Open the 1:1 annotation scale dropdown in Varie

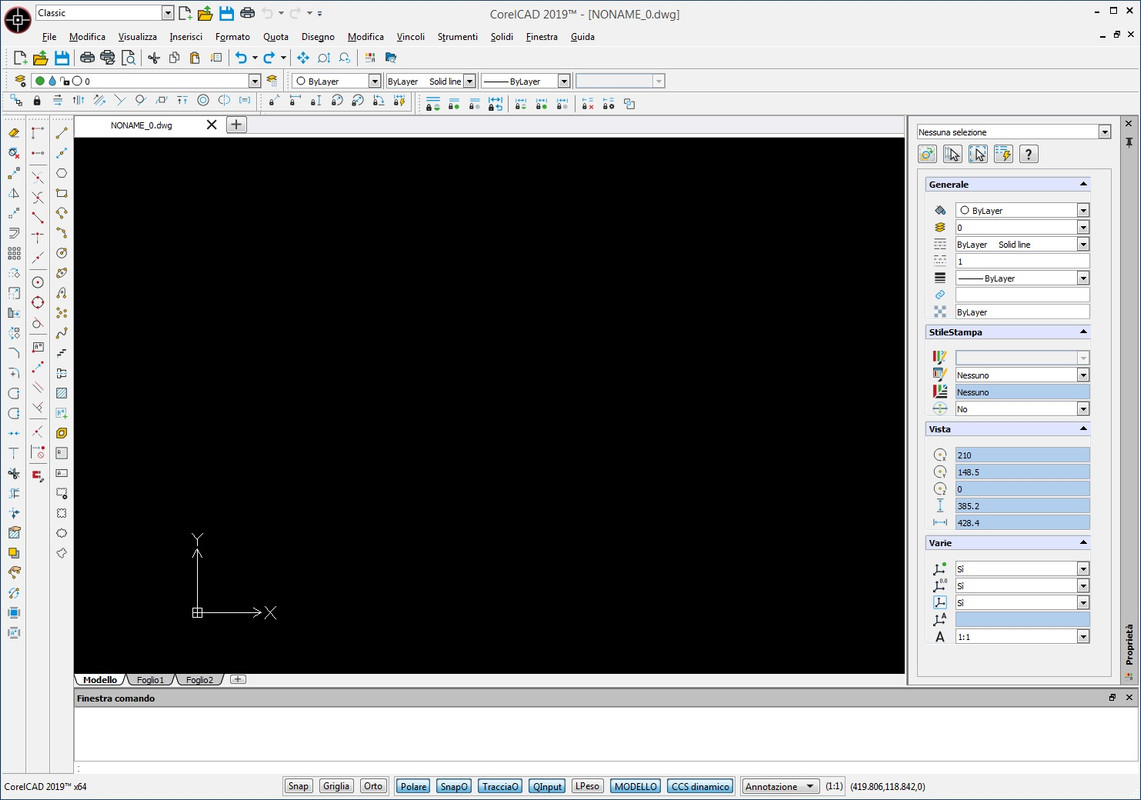pos(1083,636)
